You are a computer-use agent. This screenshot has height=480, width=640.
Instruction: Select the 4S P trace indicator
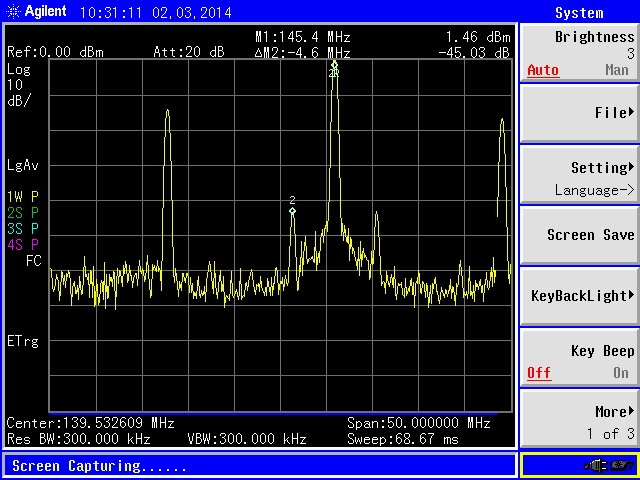point(22,244)
